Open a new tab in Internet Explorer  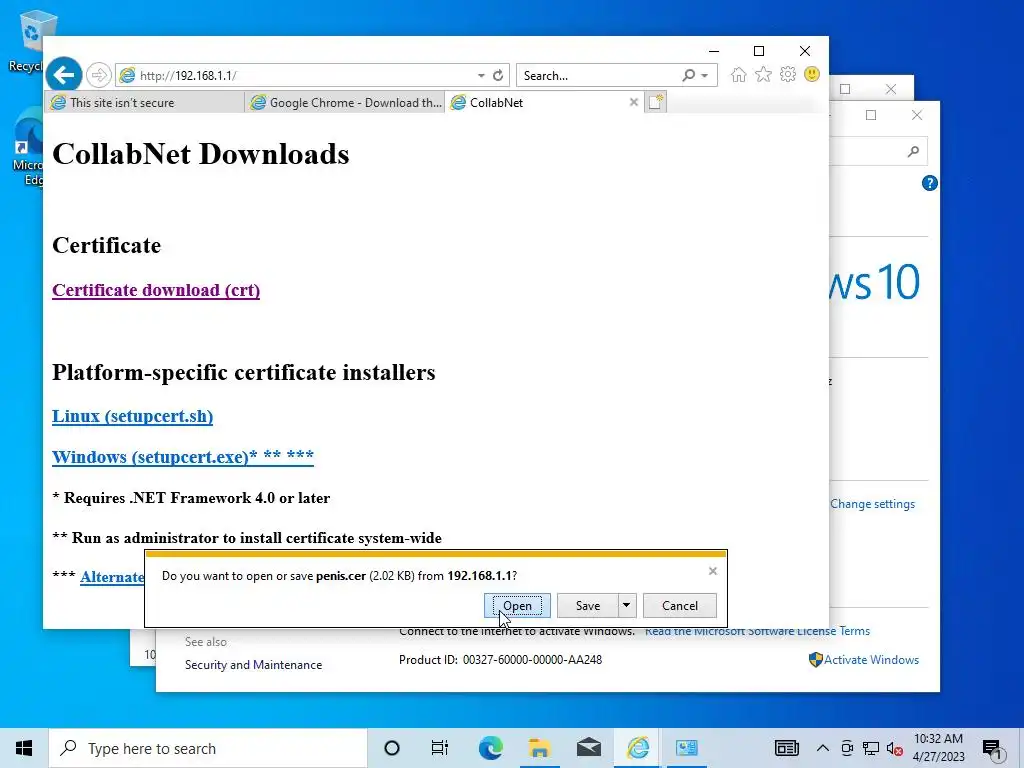tap(656, 102)
